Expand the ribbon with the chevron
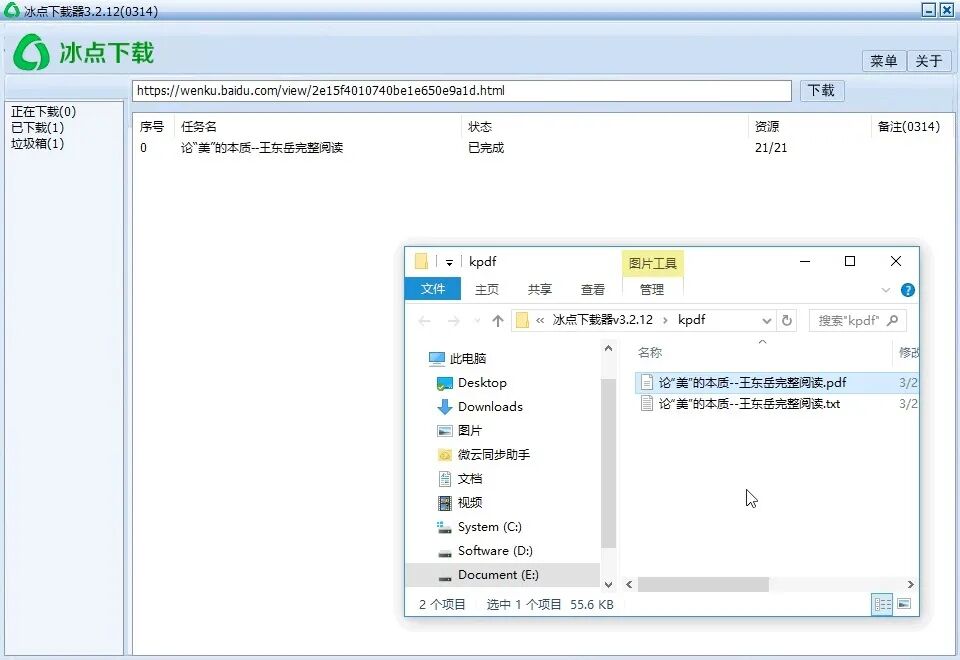Image resolution: width=960 pixels, height=660 pixels. pyautogui.click(x=885, y=290)
